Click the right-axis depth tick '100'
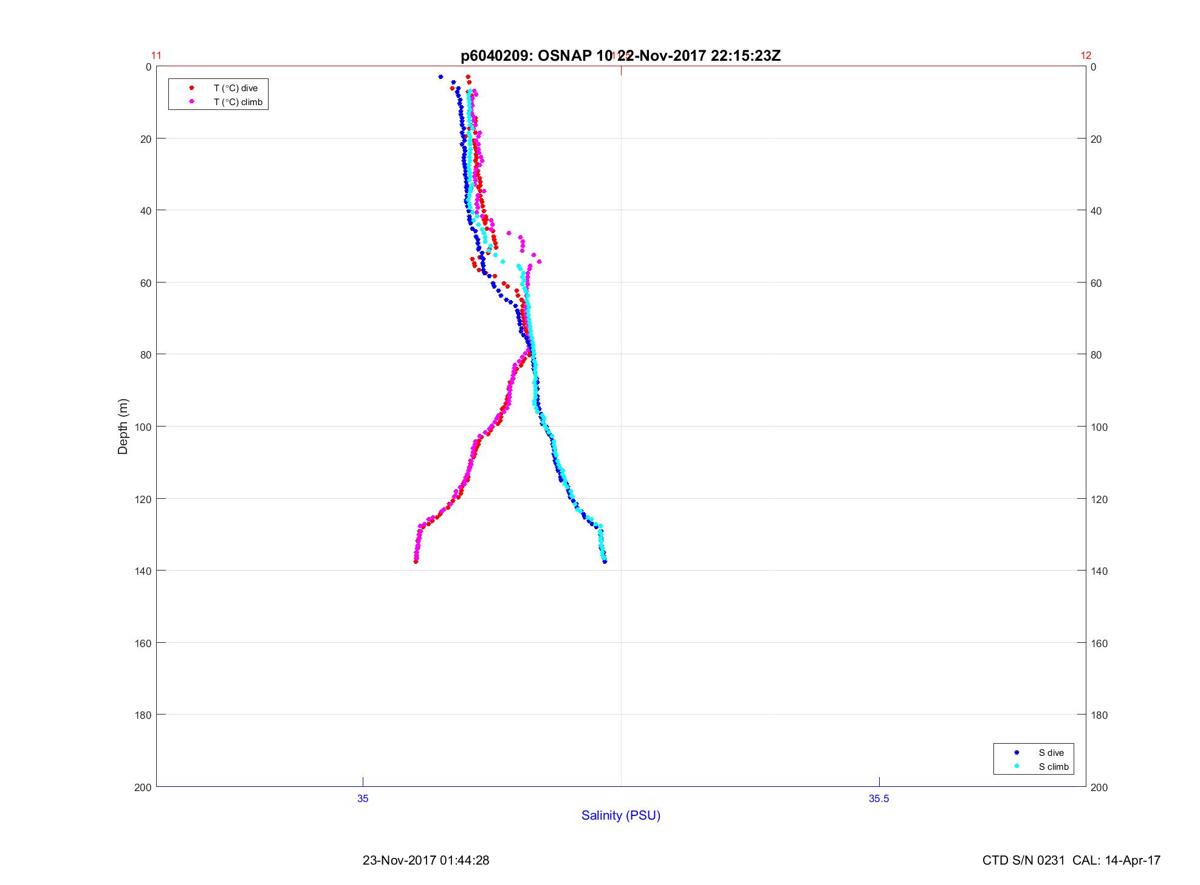 click(1100, 427)
